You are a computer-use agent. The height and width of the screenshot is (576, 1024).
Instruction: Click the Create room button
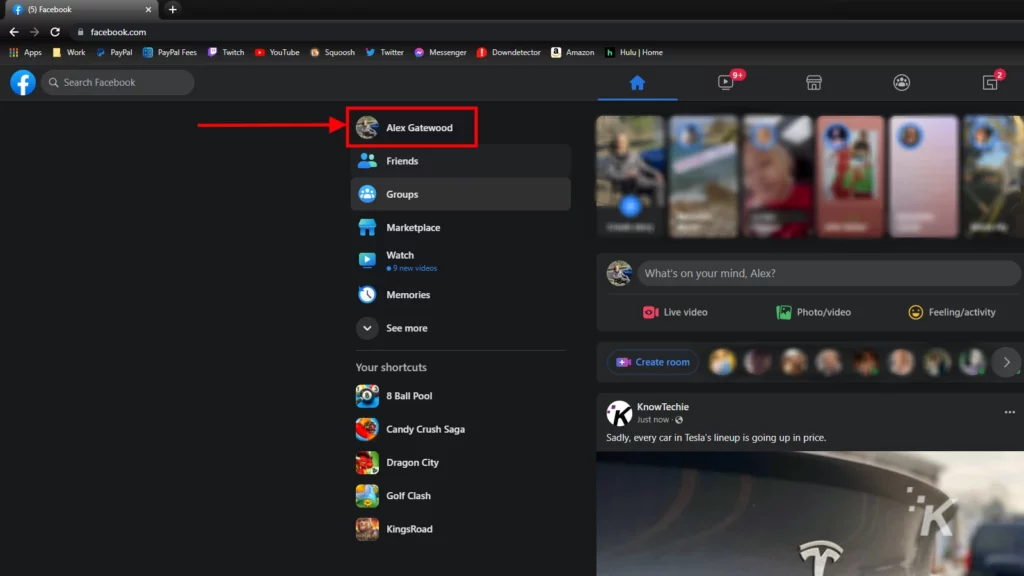tap(653, 362)
